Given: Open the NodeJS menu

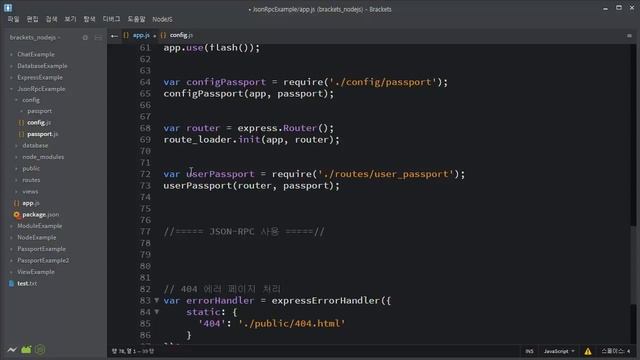Looking at the screenshot, I should [x=162, y=19].
